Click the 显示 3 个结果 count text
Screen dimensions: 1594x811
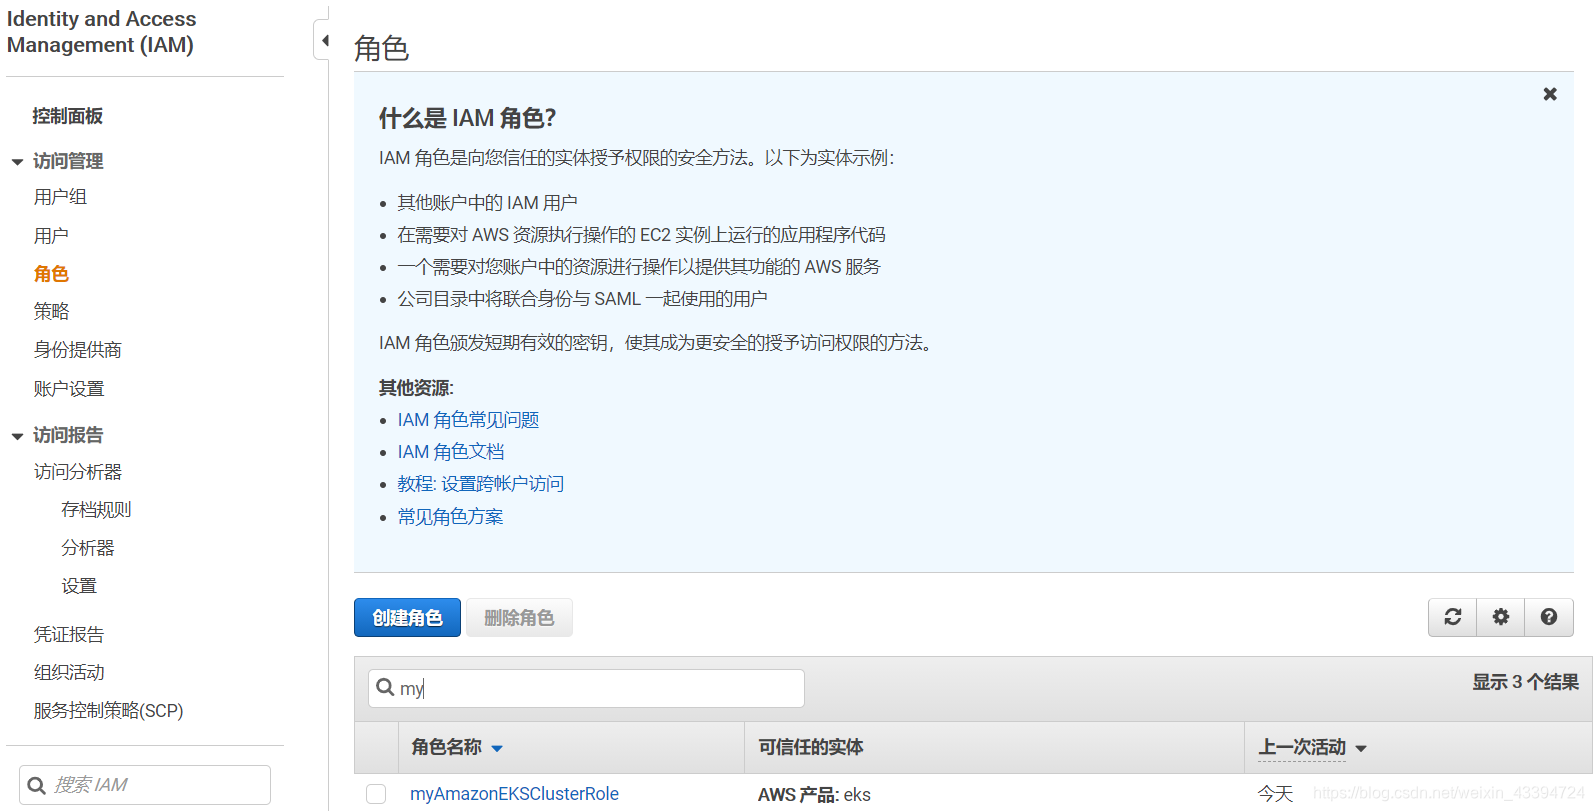1525,682
